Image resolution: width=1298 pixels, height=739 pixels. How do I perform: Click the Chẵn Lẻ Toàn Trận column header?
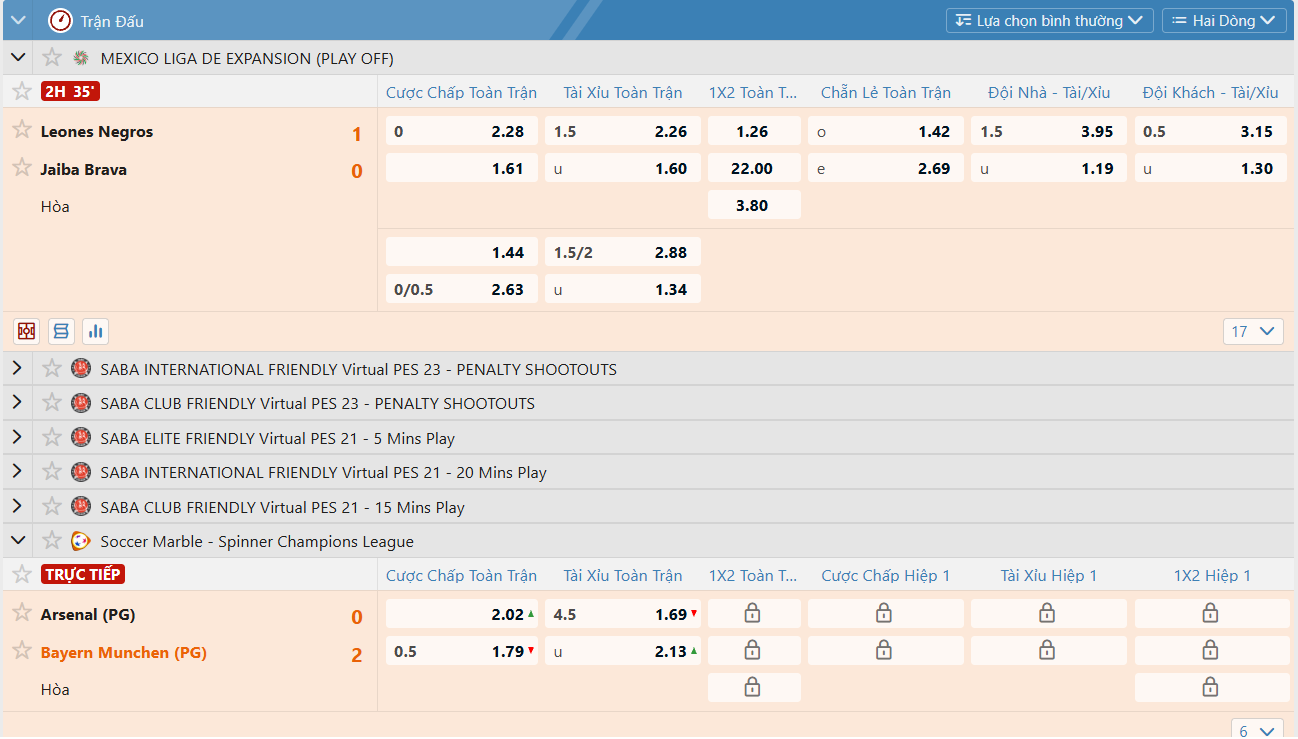(885, 93)
